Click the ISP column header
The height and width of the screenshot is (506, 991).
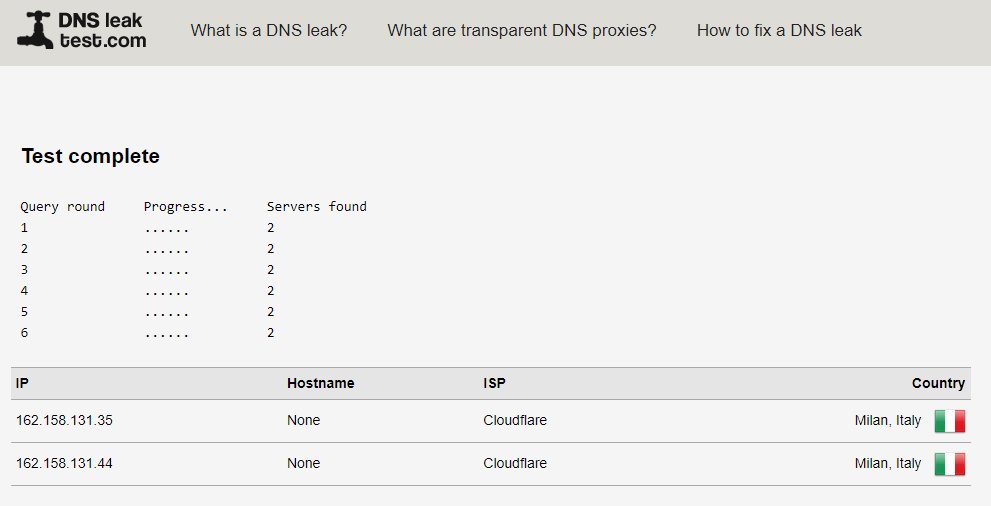coord(494,383)
